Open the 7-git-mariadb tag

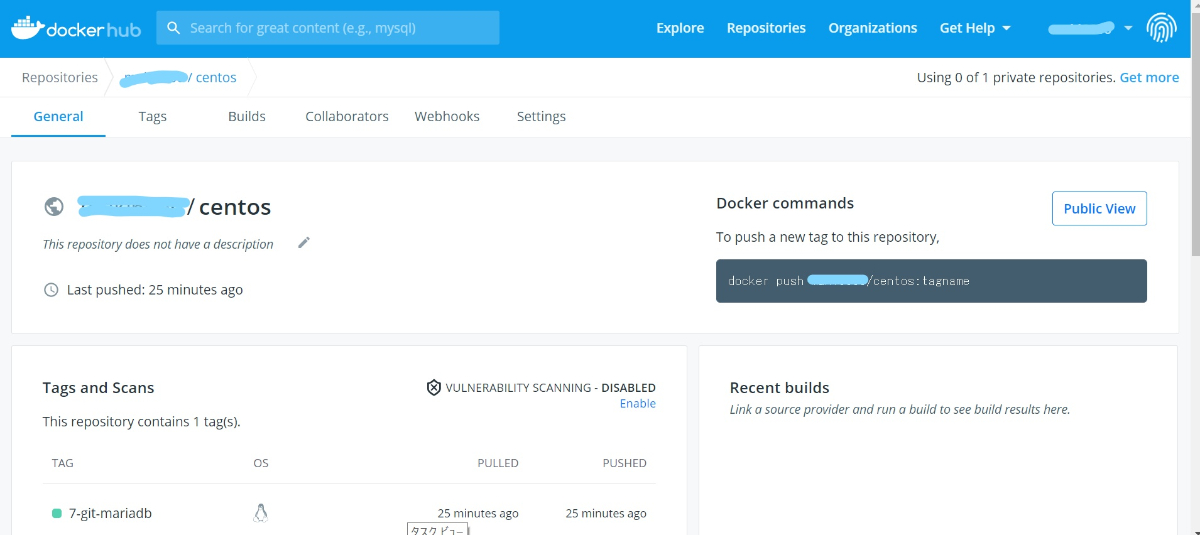click(x=110, y=513)
